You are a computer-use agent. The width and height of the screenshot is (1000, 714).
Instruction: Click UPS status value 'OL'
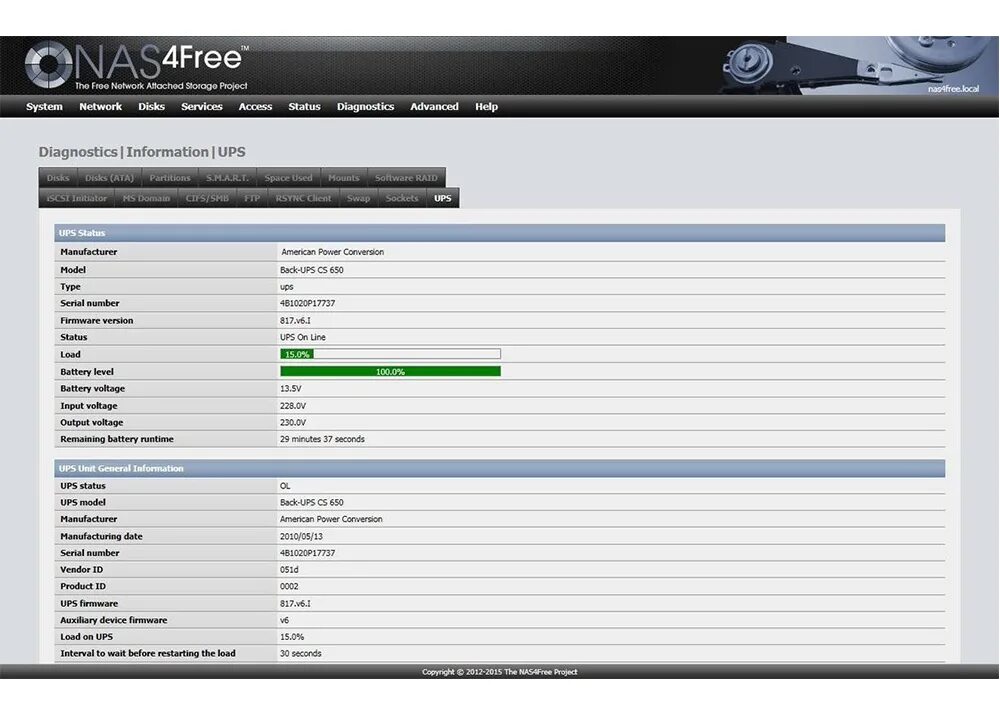(x=284, y=486)
